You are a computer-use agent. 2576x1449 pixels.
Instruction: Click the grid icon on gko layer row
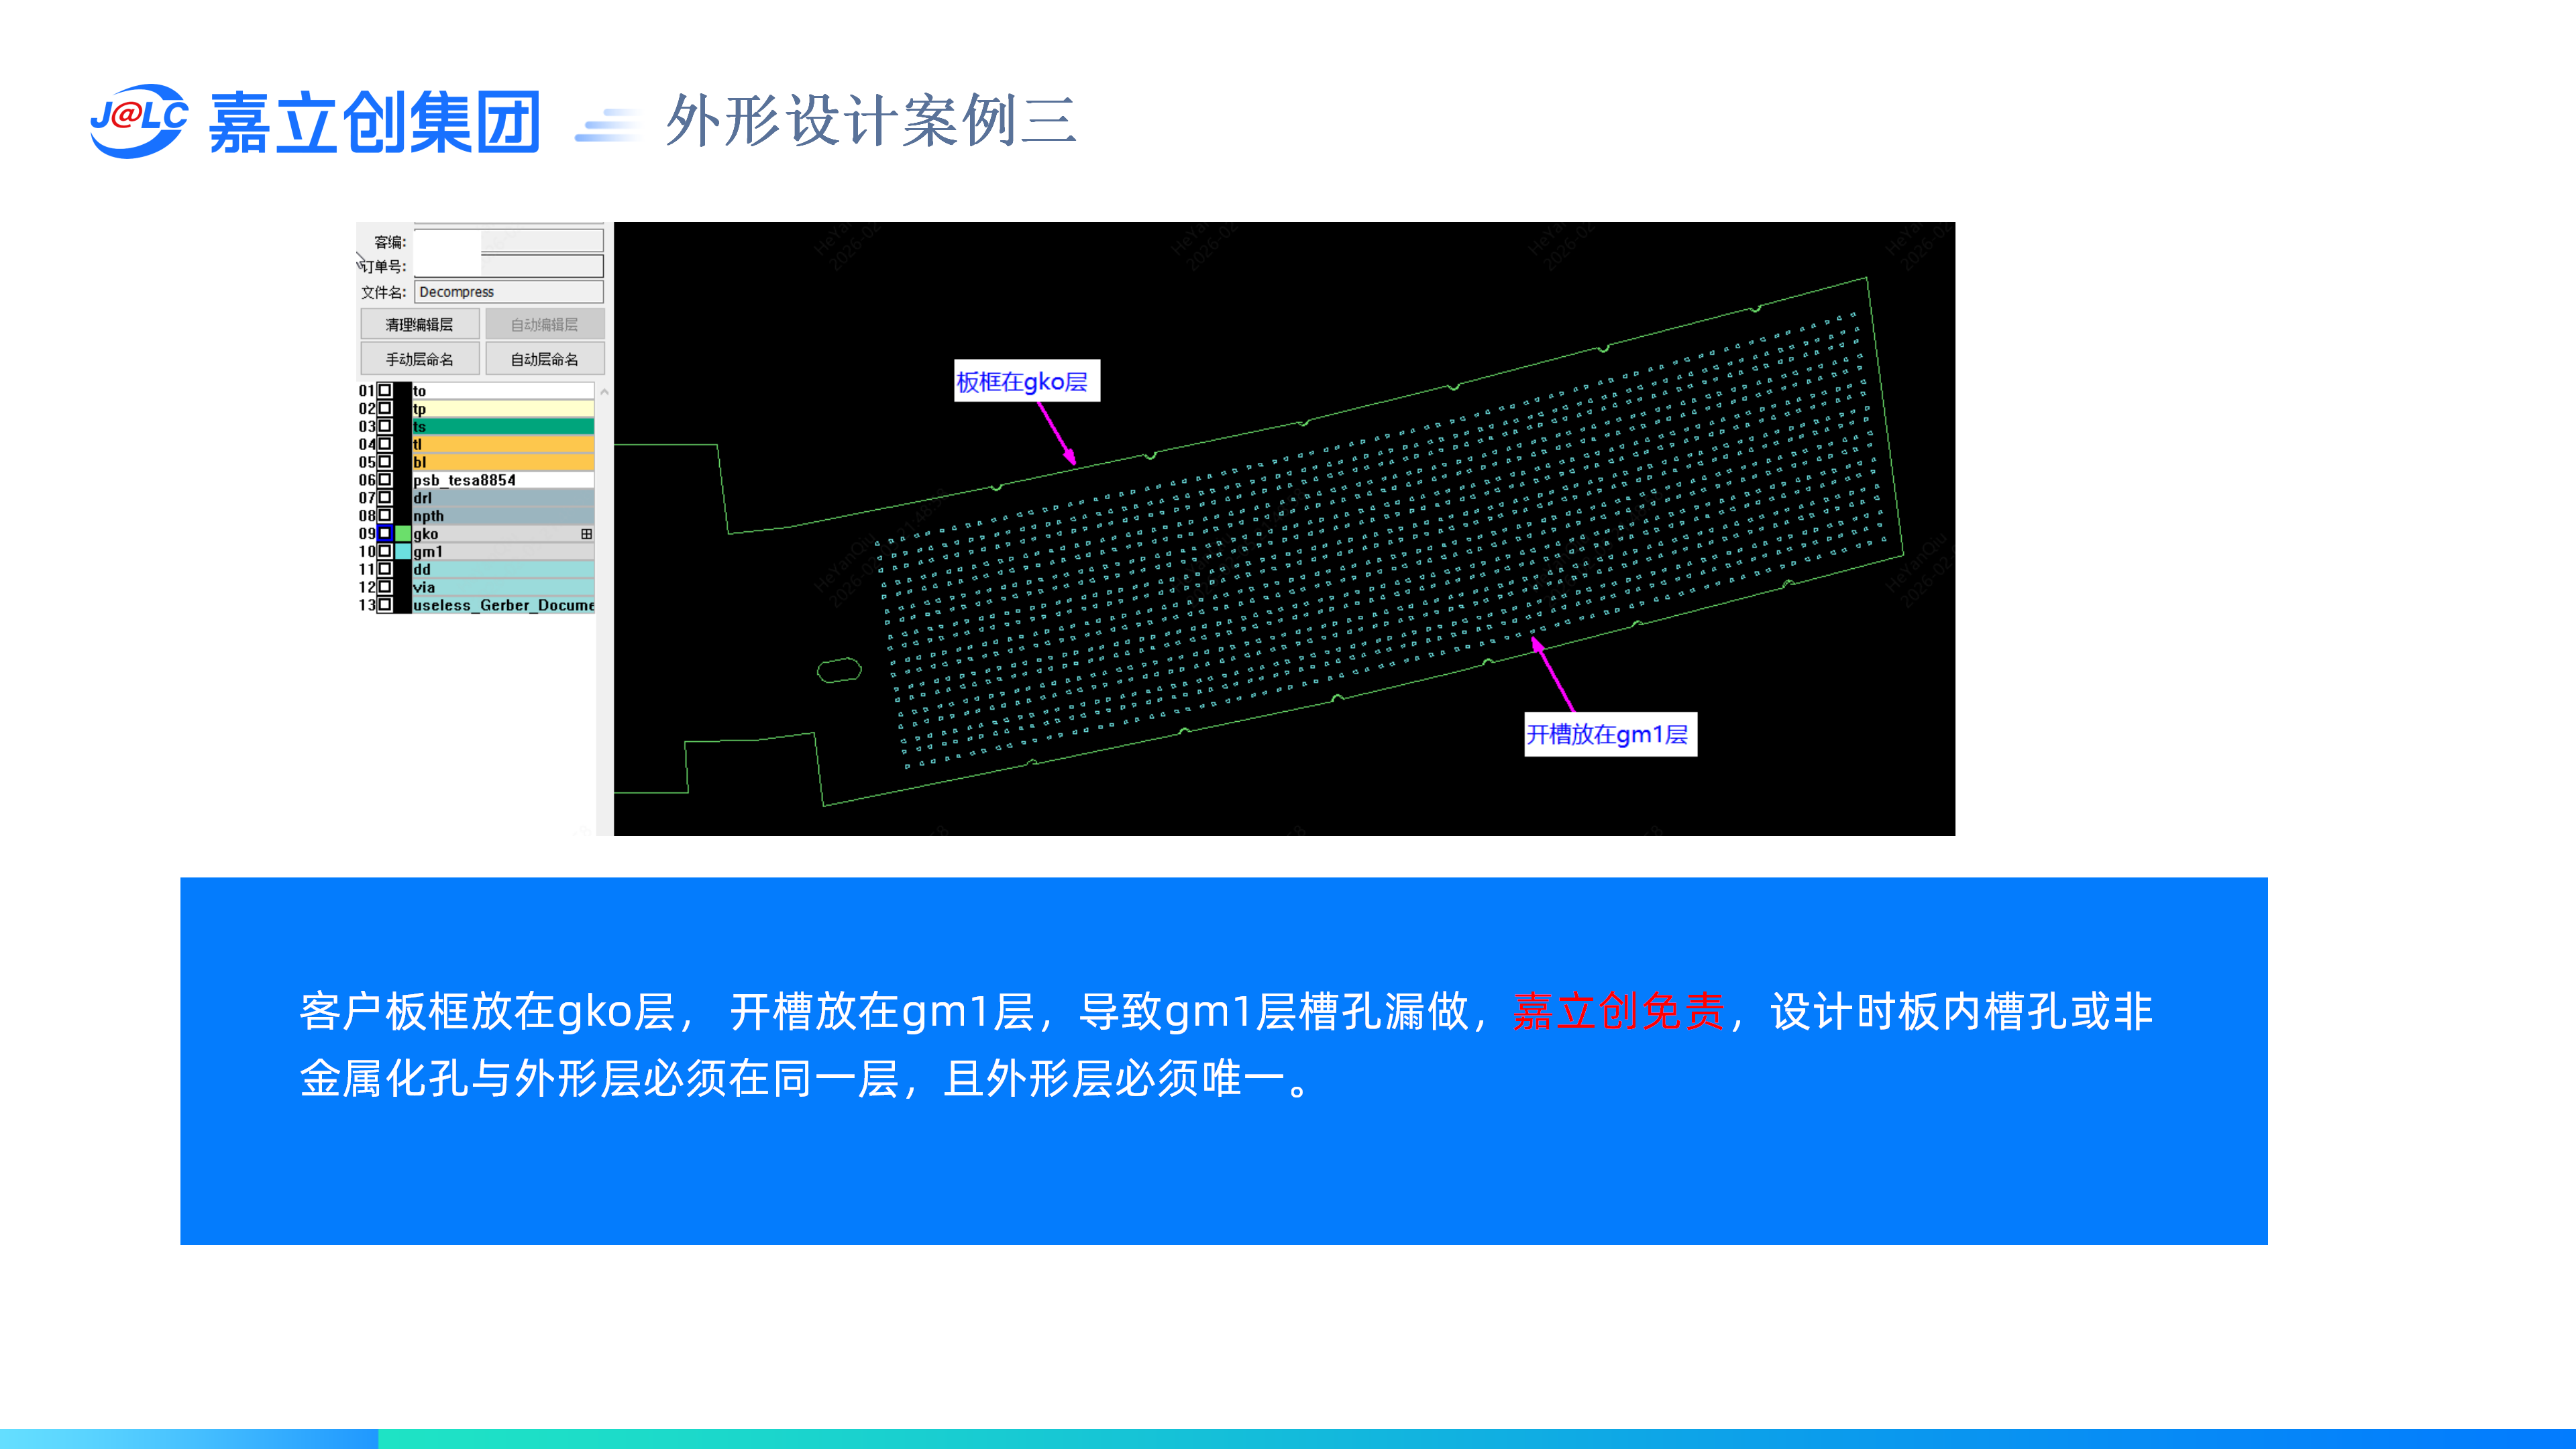pyautogui.click(x=586, y=534)
